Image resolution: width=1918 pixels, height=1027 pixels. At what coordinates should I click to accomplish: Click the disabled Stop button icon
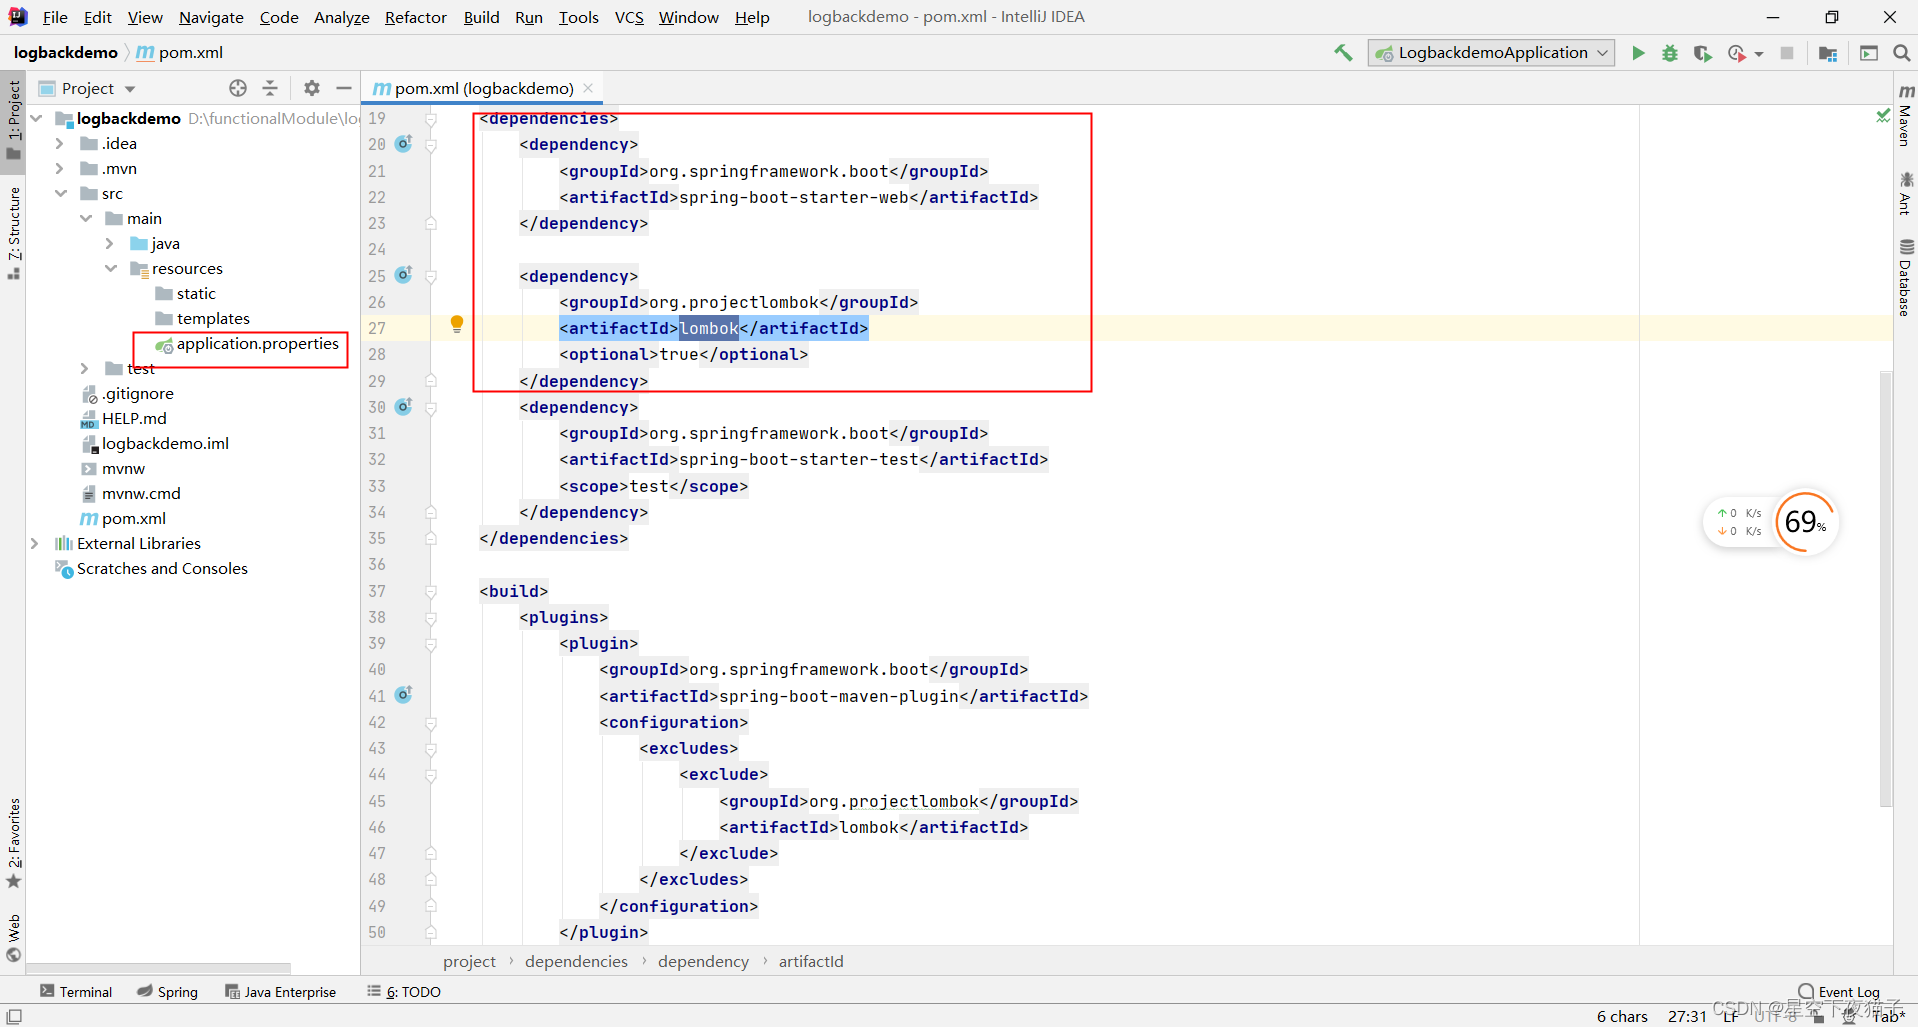(1787, 53)
